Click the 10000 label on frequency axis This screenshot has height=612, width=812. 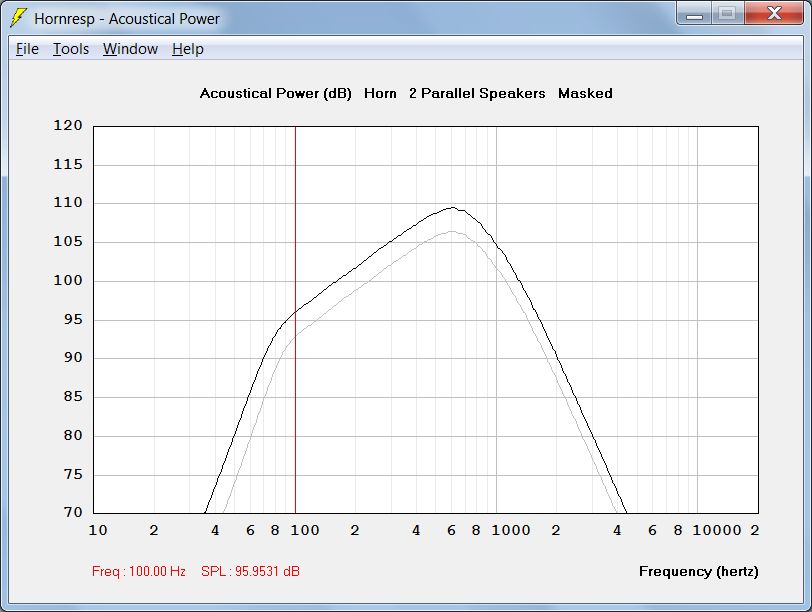(717, 530)
